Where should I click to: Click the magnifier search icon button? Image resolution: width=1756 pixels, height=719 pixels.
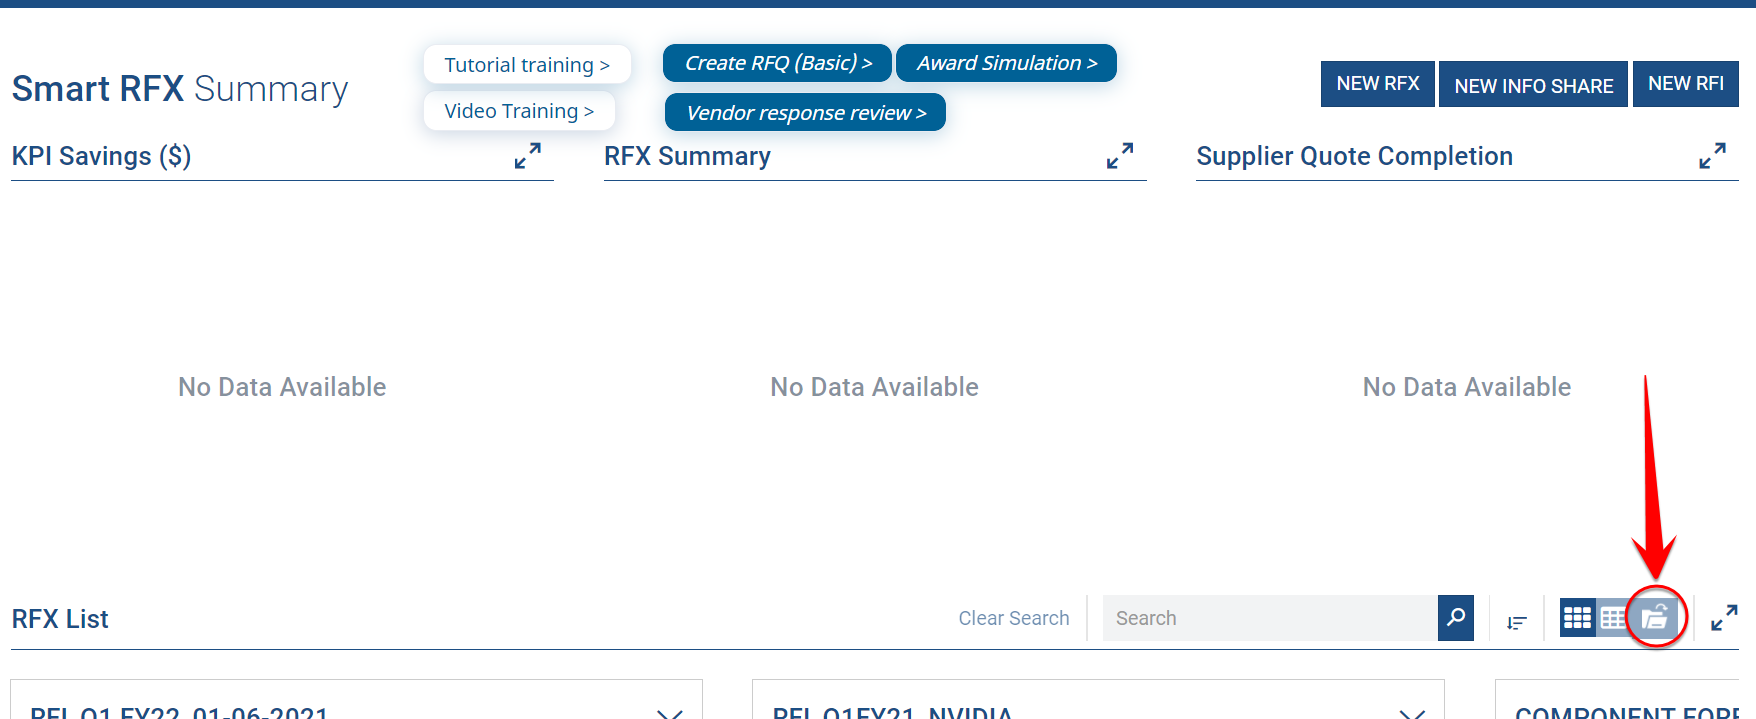[1455, 618]
